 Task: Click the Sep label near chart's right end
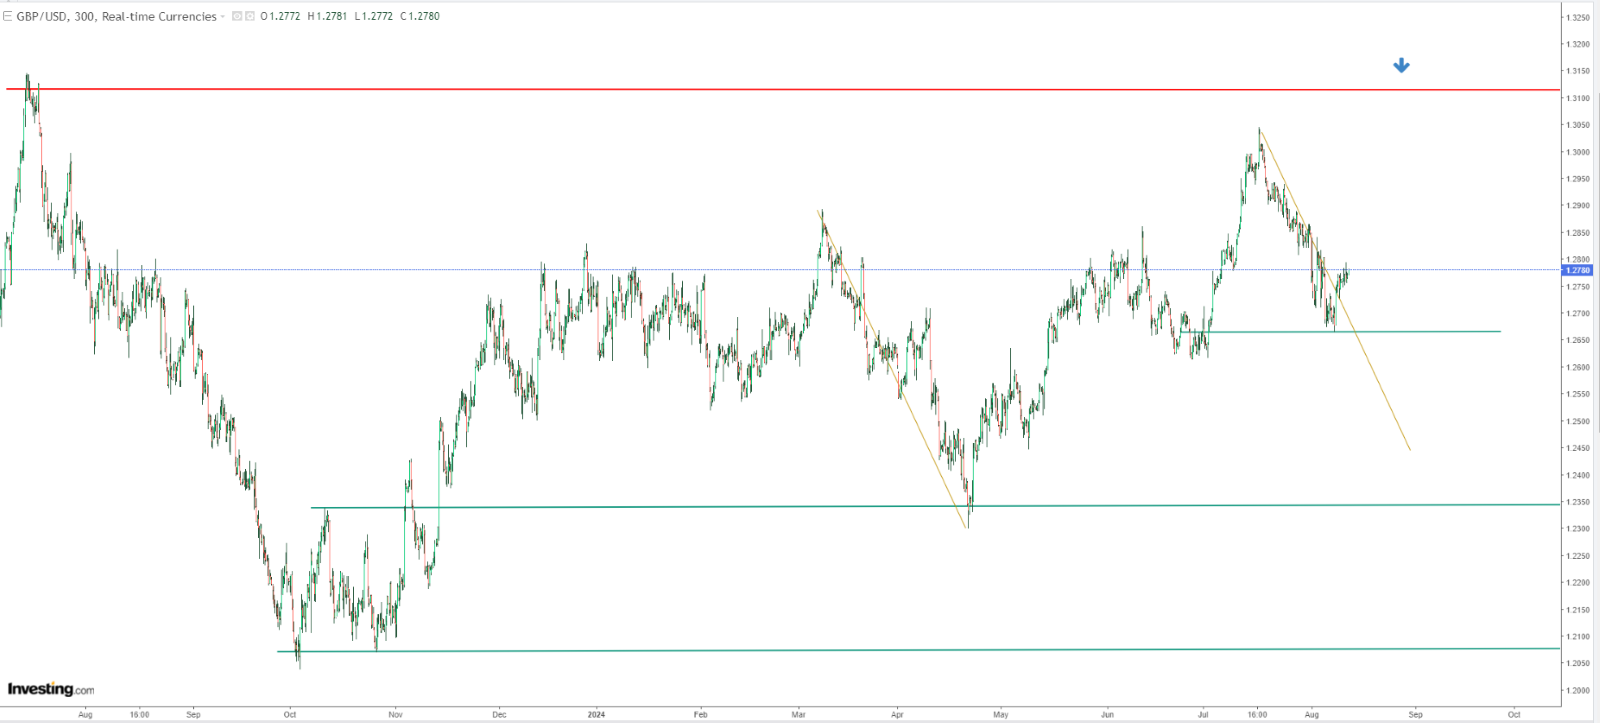[x=1415, y=715]
